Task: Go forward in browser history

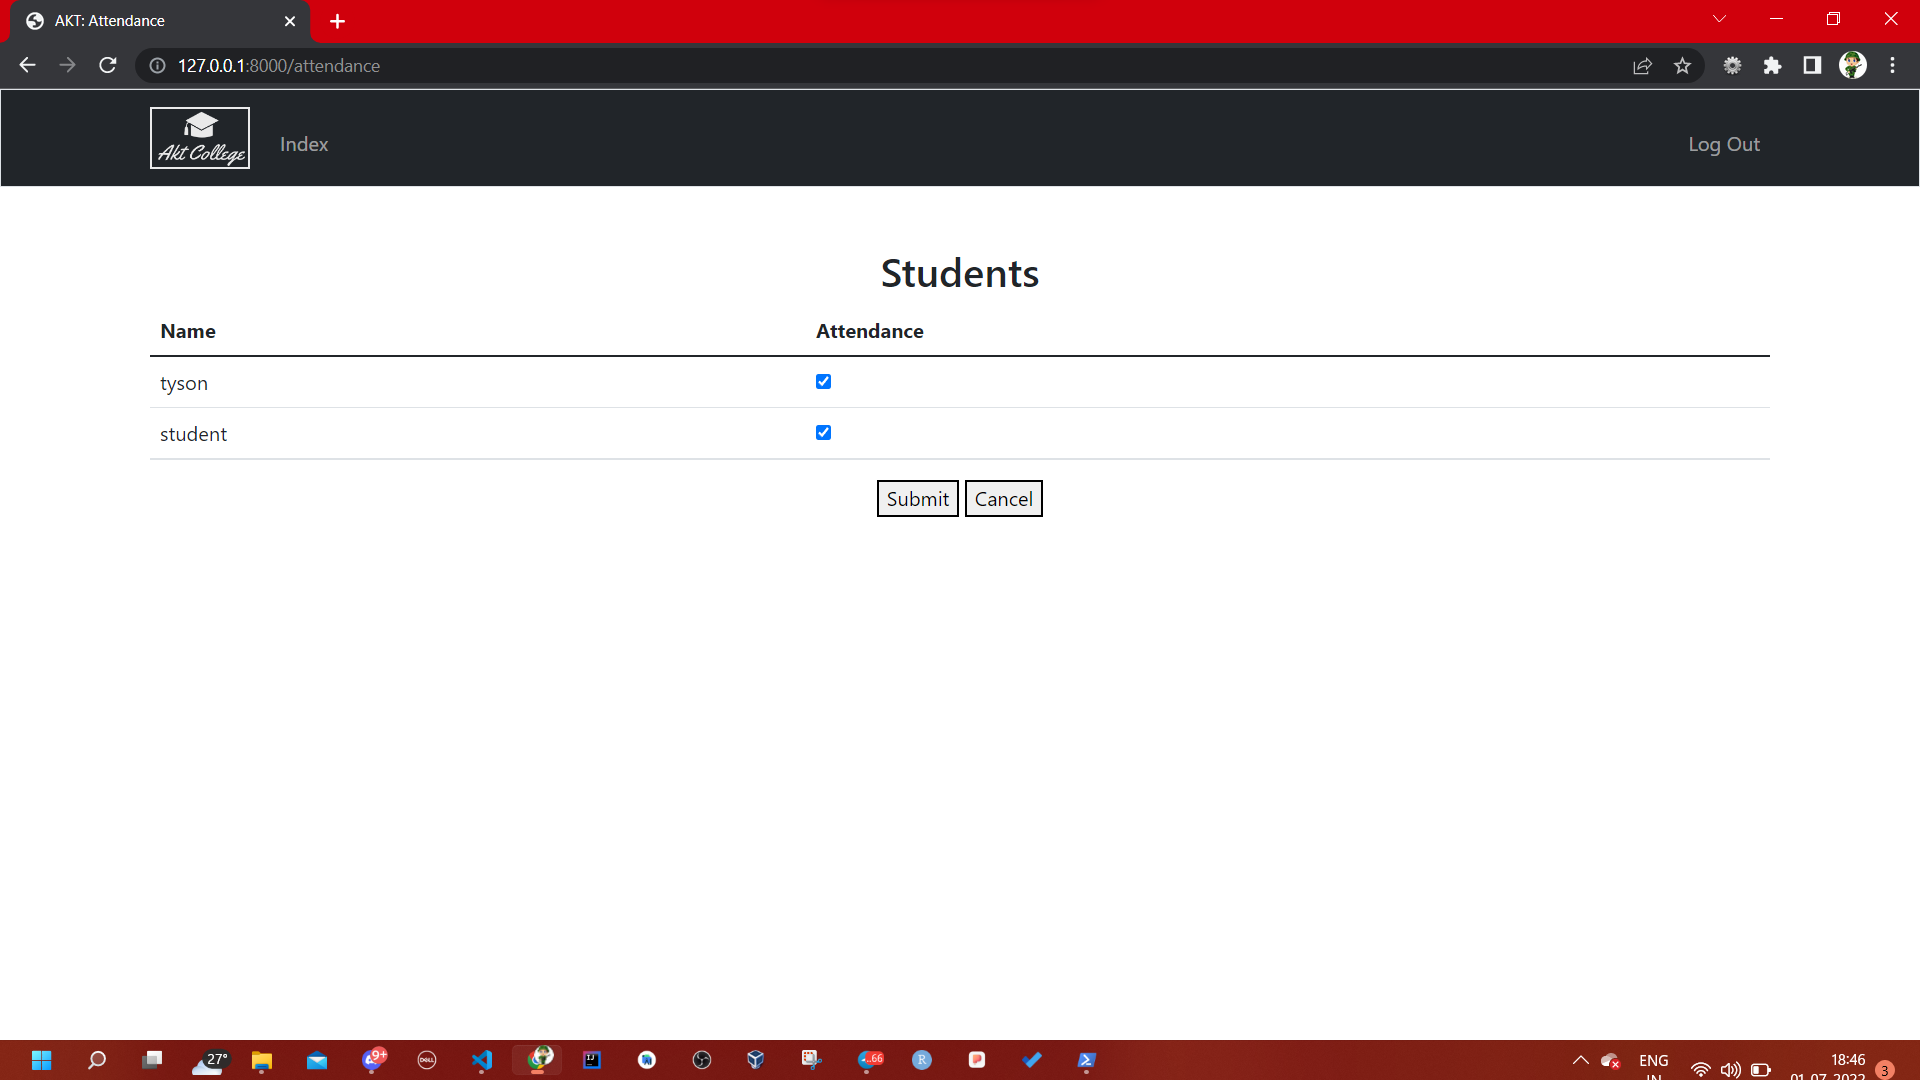Action: coord(67,65)
